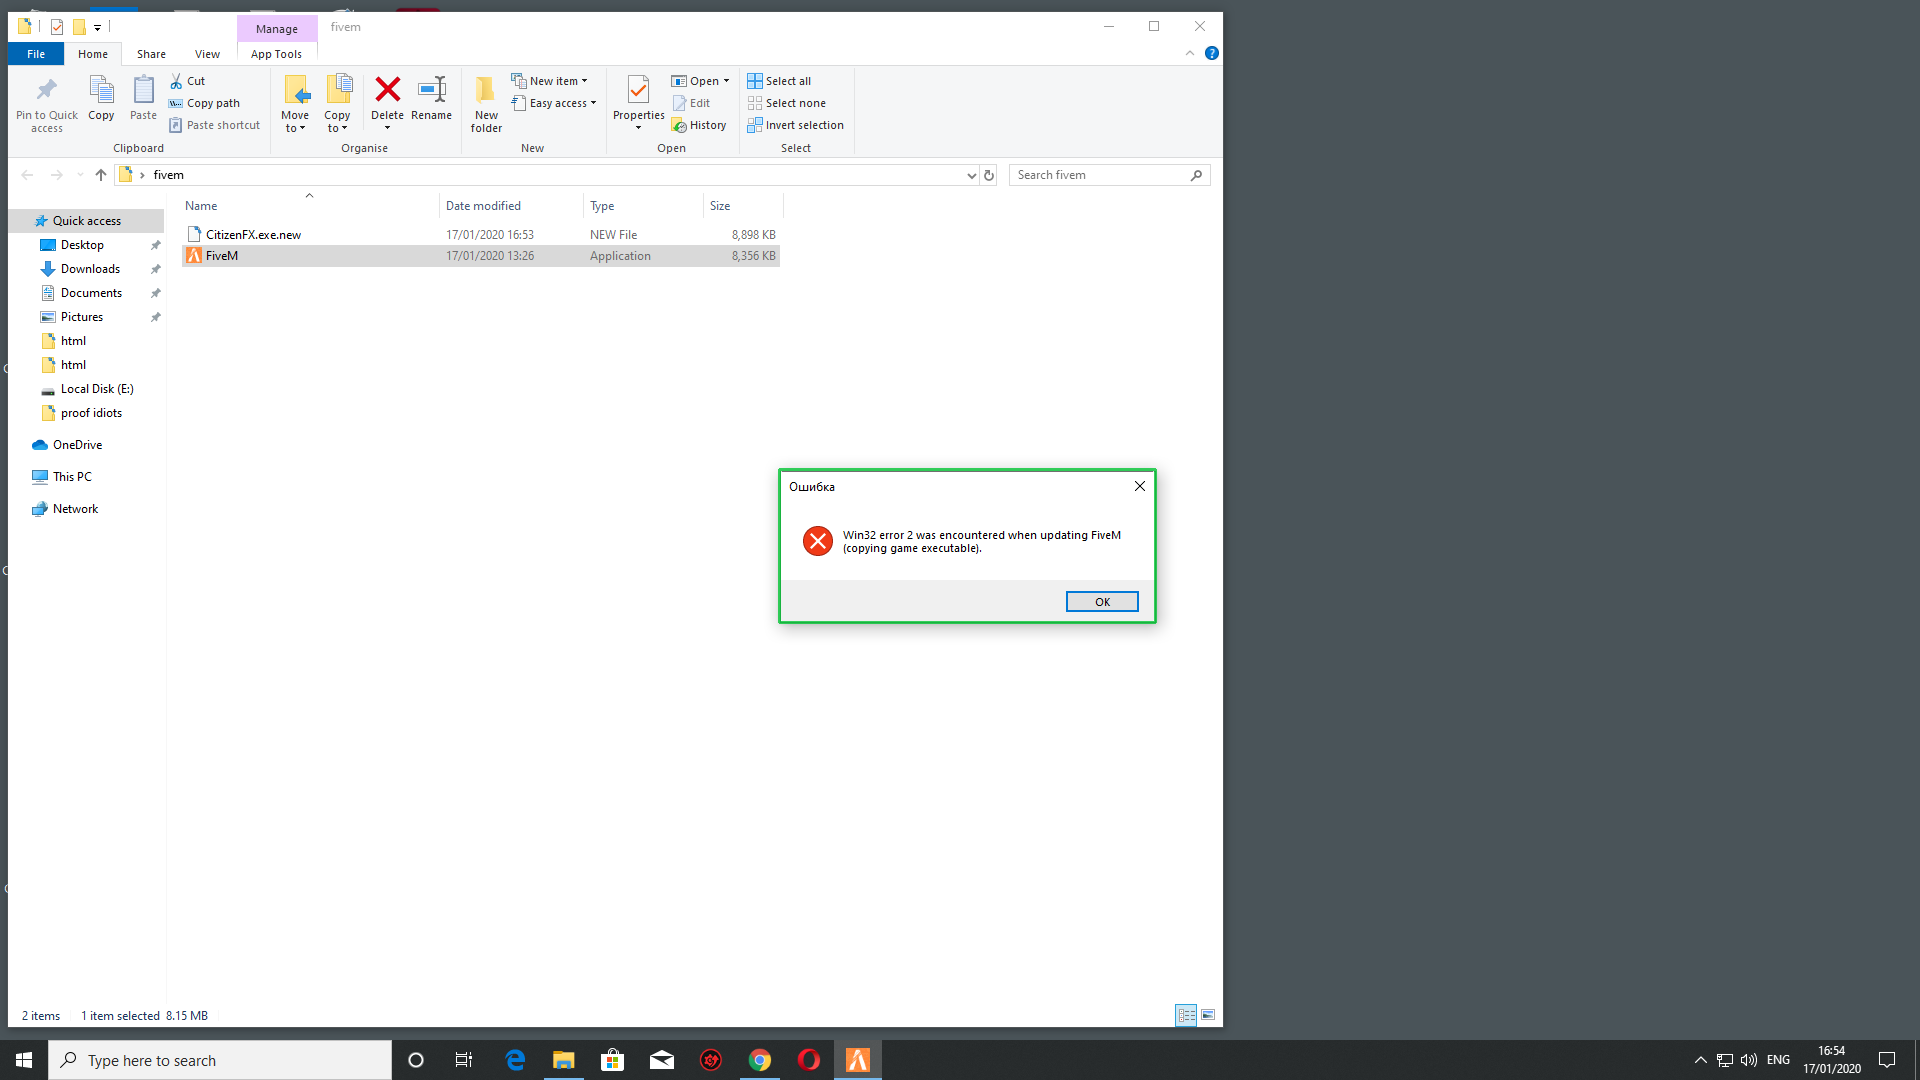Expand the address bar history dropdown

click(x=971, y=175)
